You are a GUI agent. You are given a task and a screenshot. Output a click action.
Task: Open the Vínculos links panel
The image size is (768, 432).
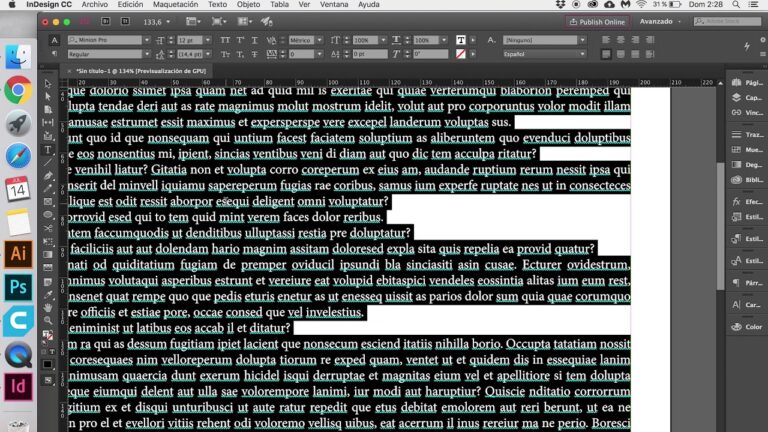[750, 114]
